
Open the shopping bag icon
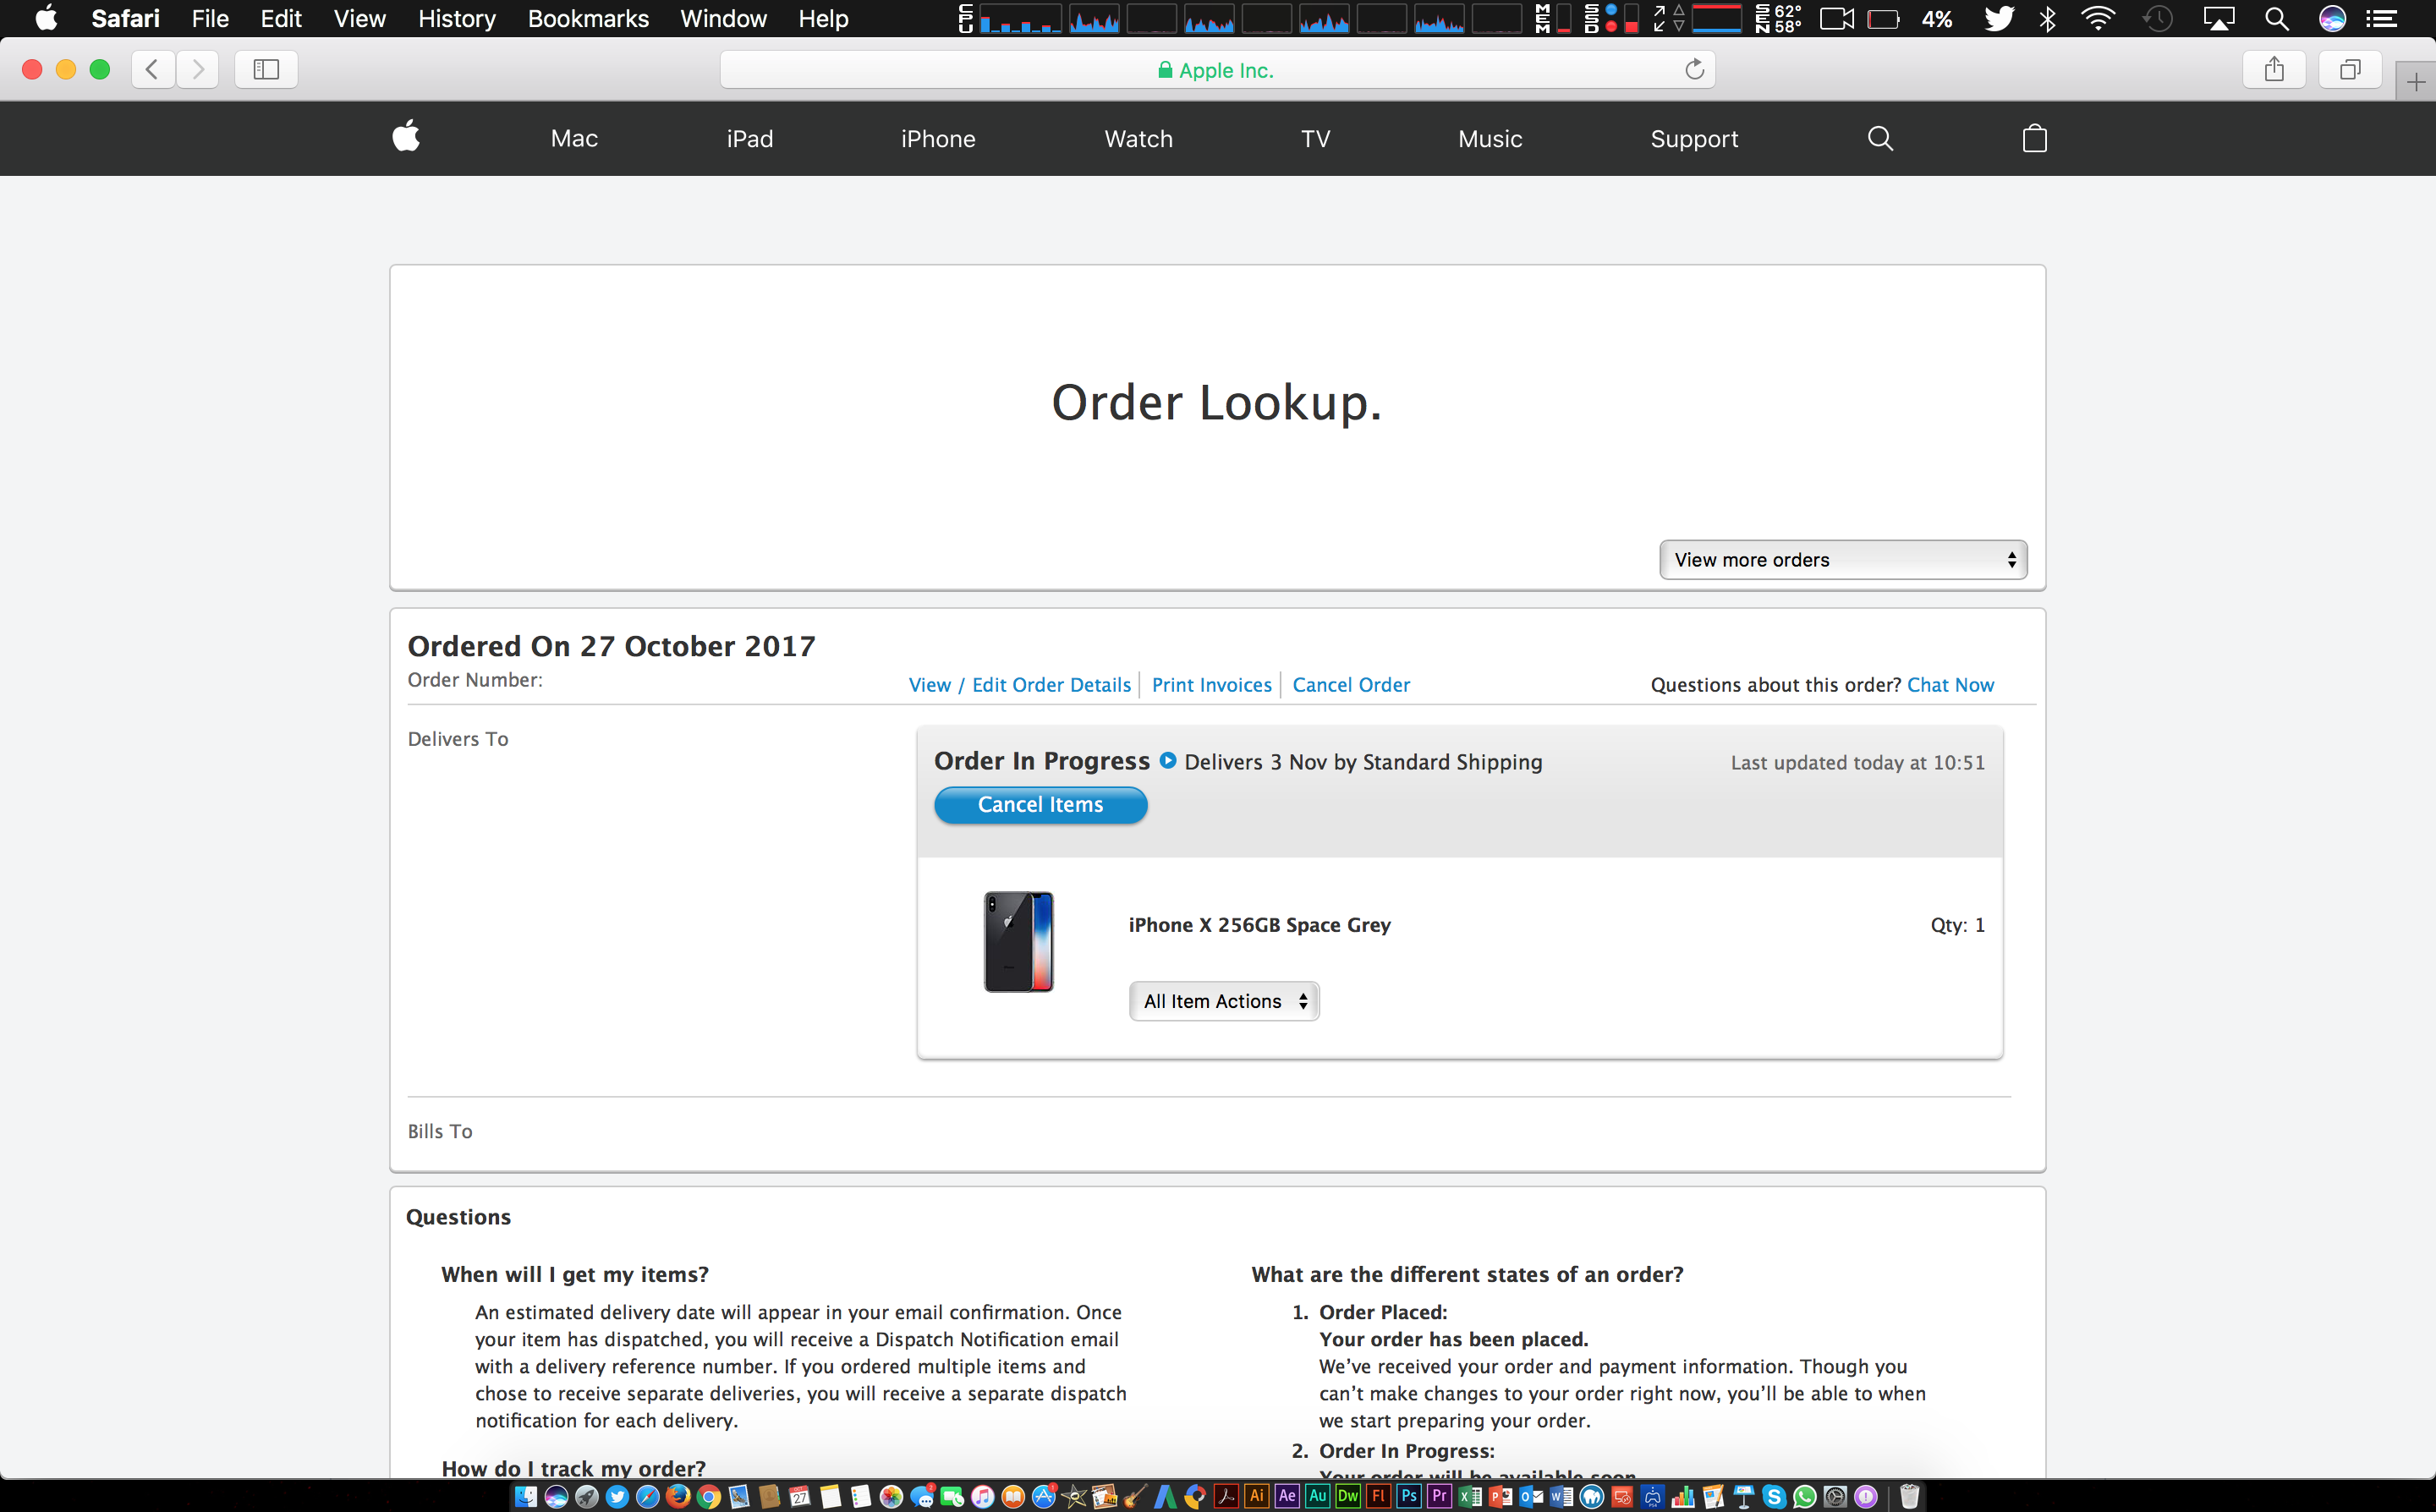2034,138
